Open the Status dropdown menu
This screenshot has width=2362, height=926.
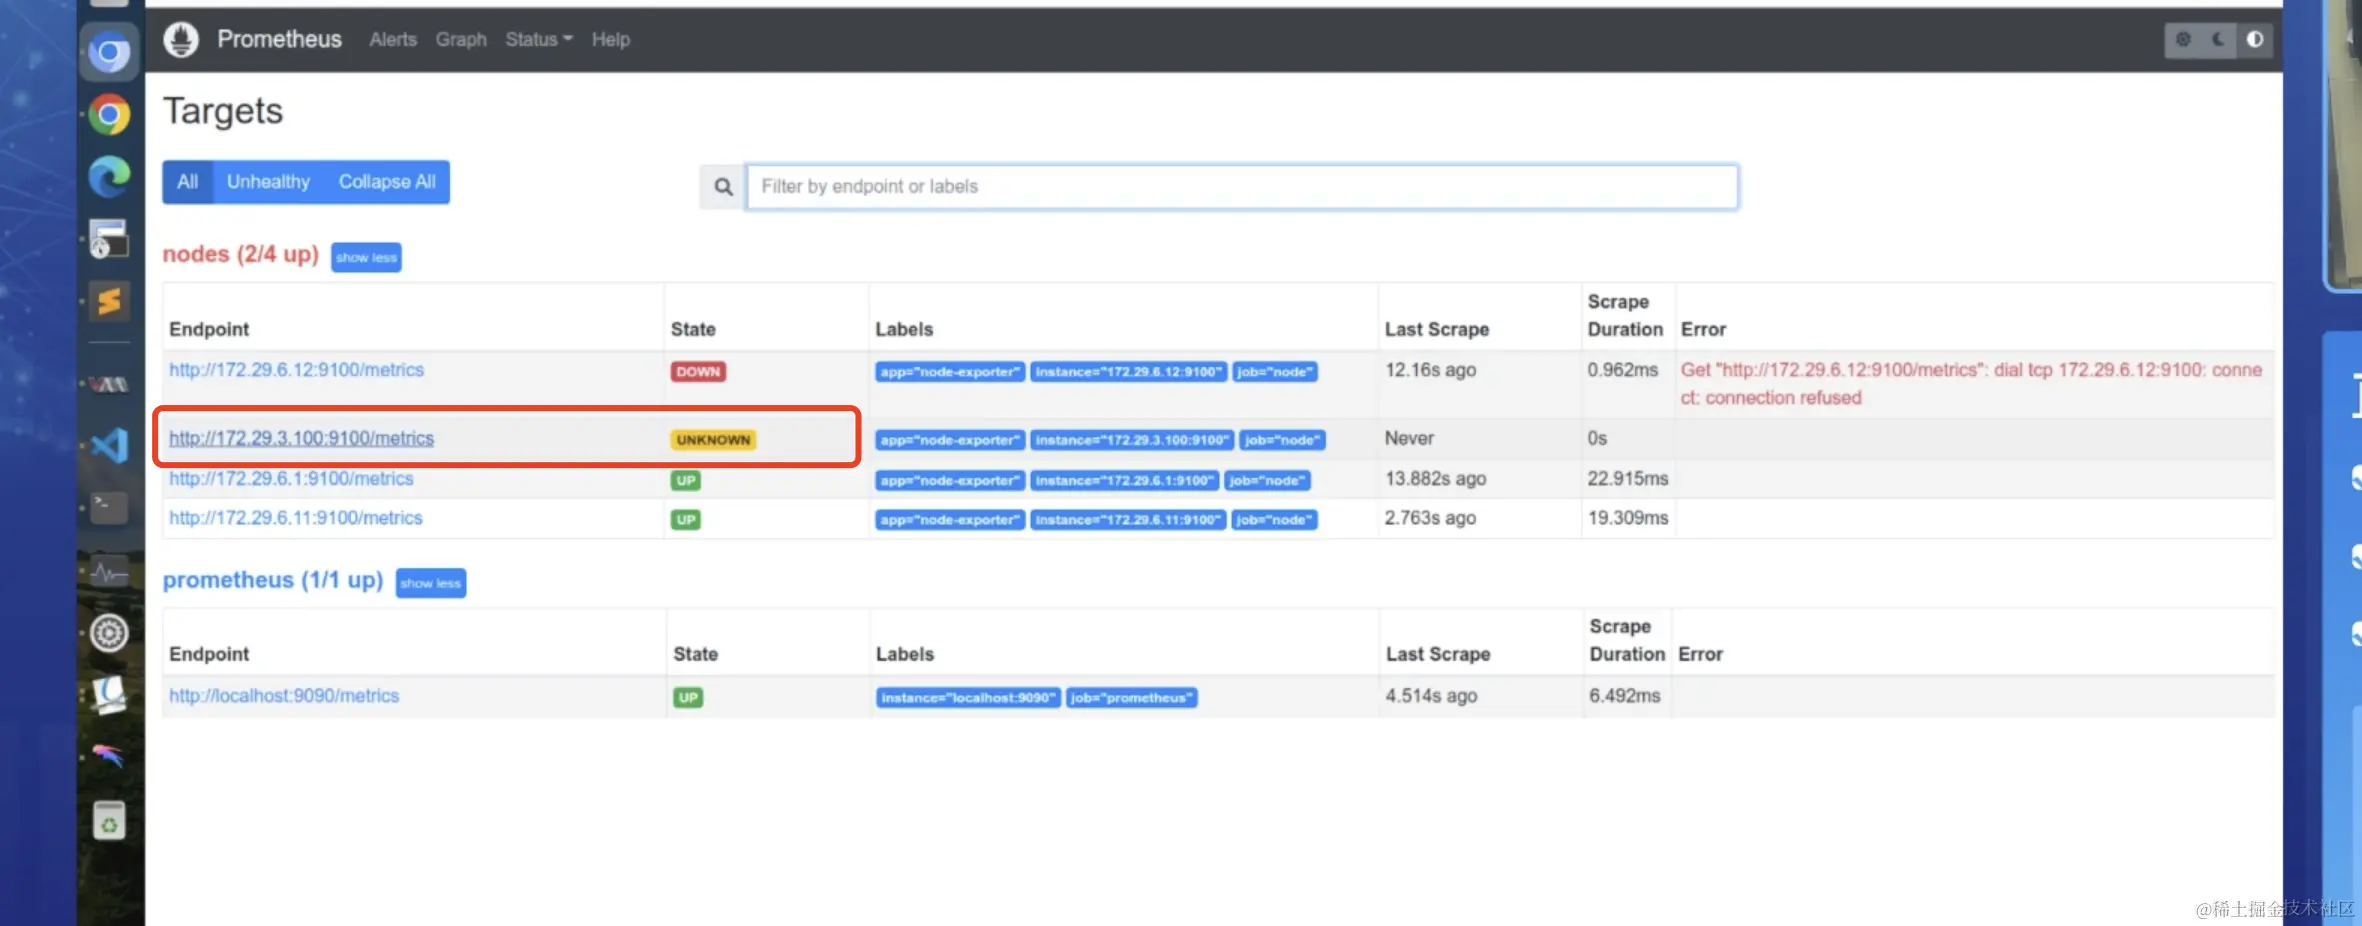tap(539, 40)
